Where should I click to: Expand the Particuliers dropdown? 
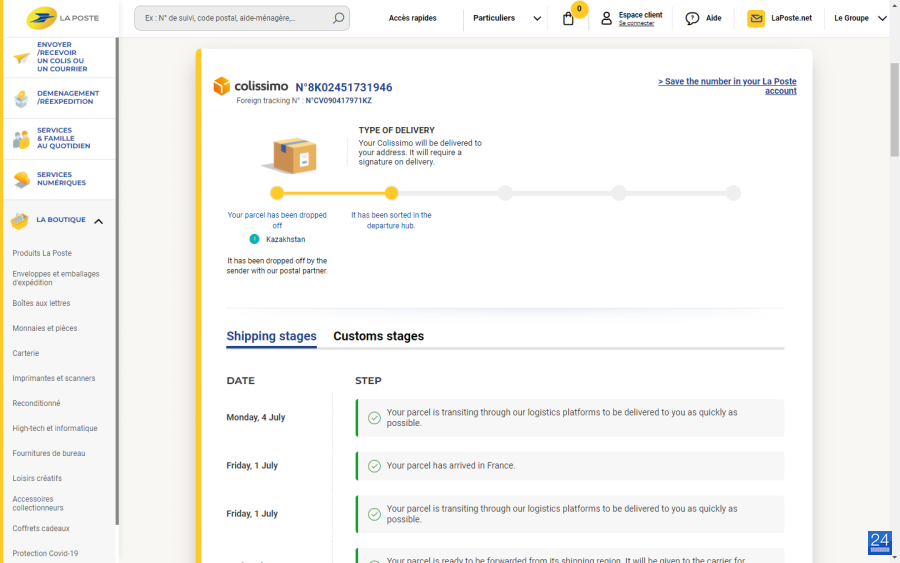click(x=507, y=18)
